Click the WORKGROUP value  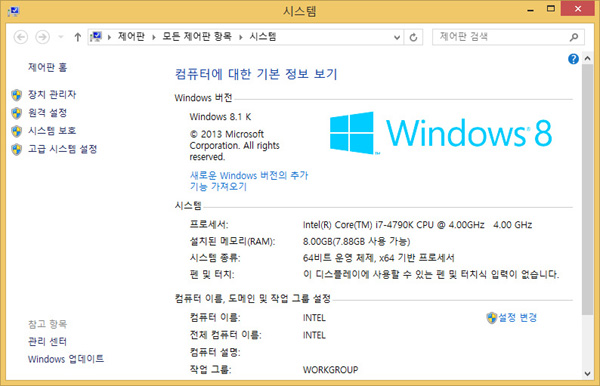[x=331, y=370]
